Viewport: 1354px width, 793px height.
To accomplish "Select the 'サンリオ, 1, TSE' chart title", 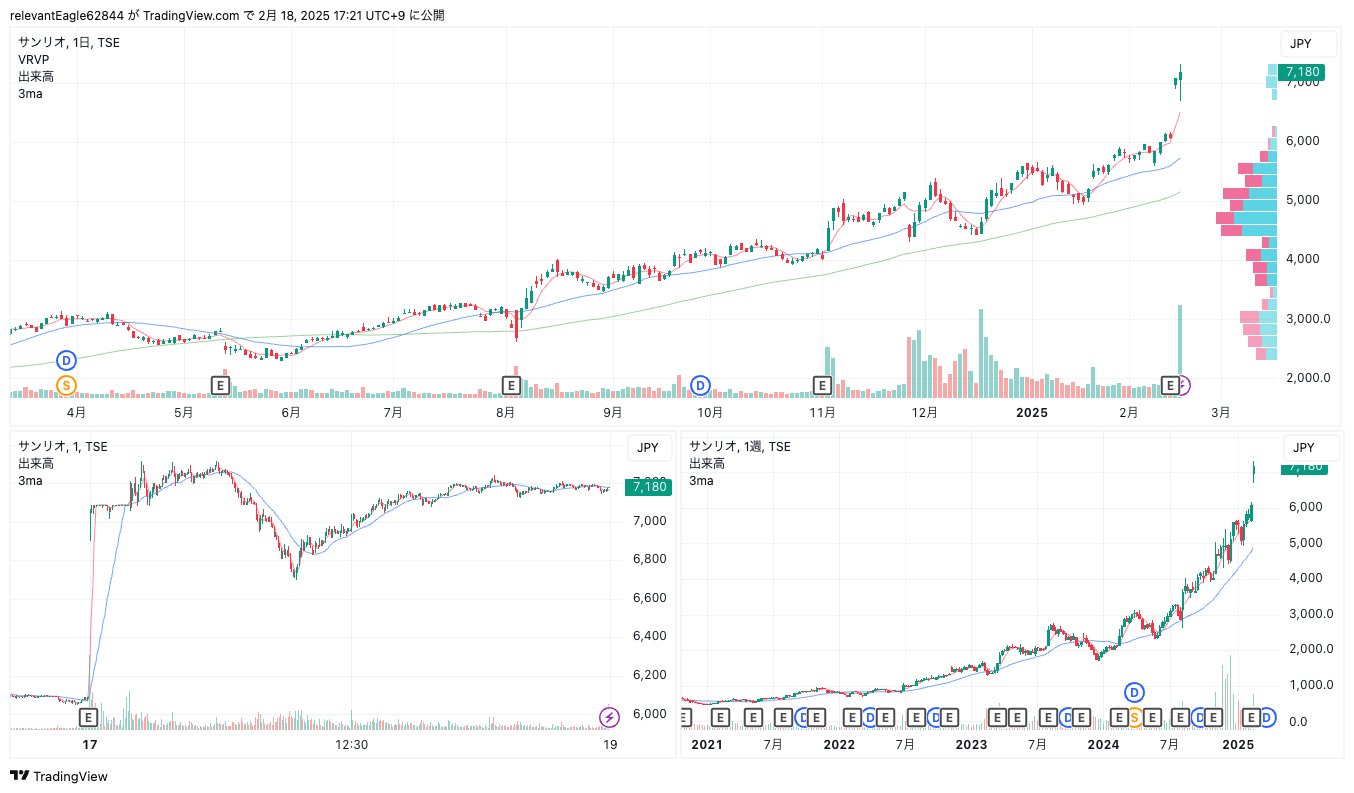I will click(63, 447).
